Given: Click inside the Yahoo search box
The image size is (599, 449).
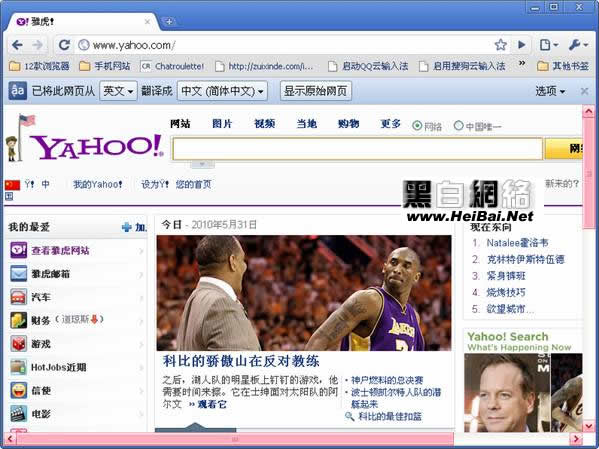Looking at the screenshot, I should click(x=357, y=149).
